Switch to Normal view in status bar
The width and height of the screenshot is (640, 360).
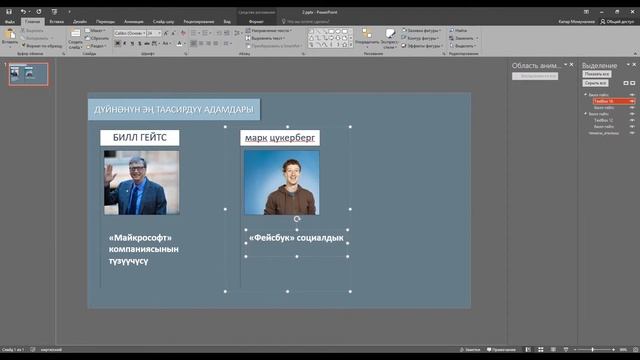tap(528, 350)
